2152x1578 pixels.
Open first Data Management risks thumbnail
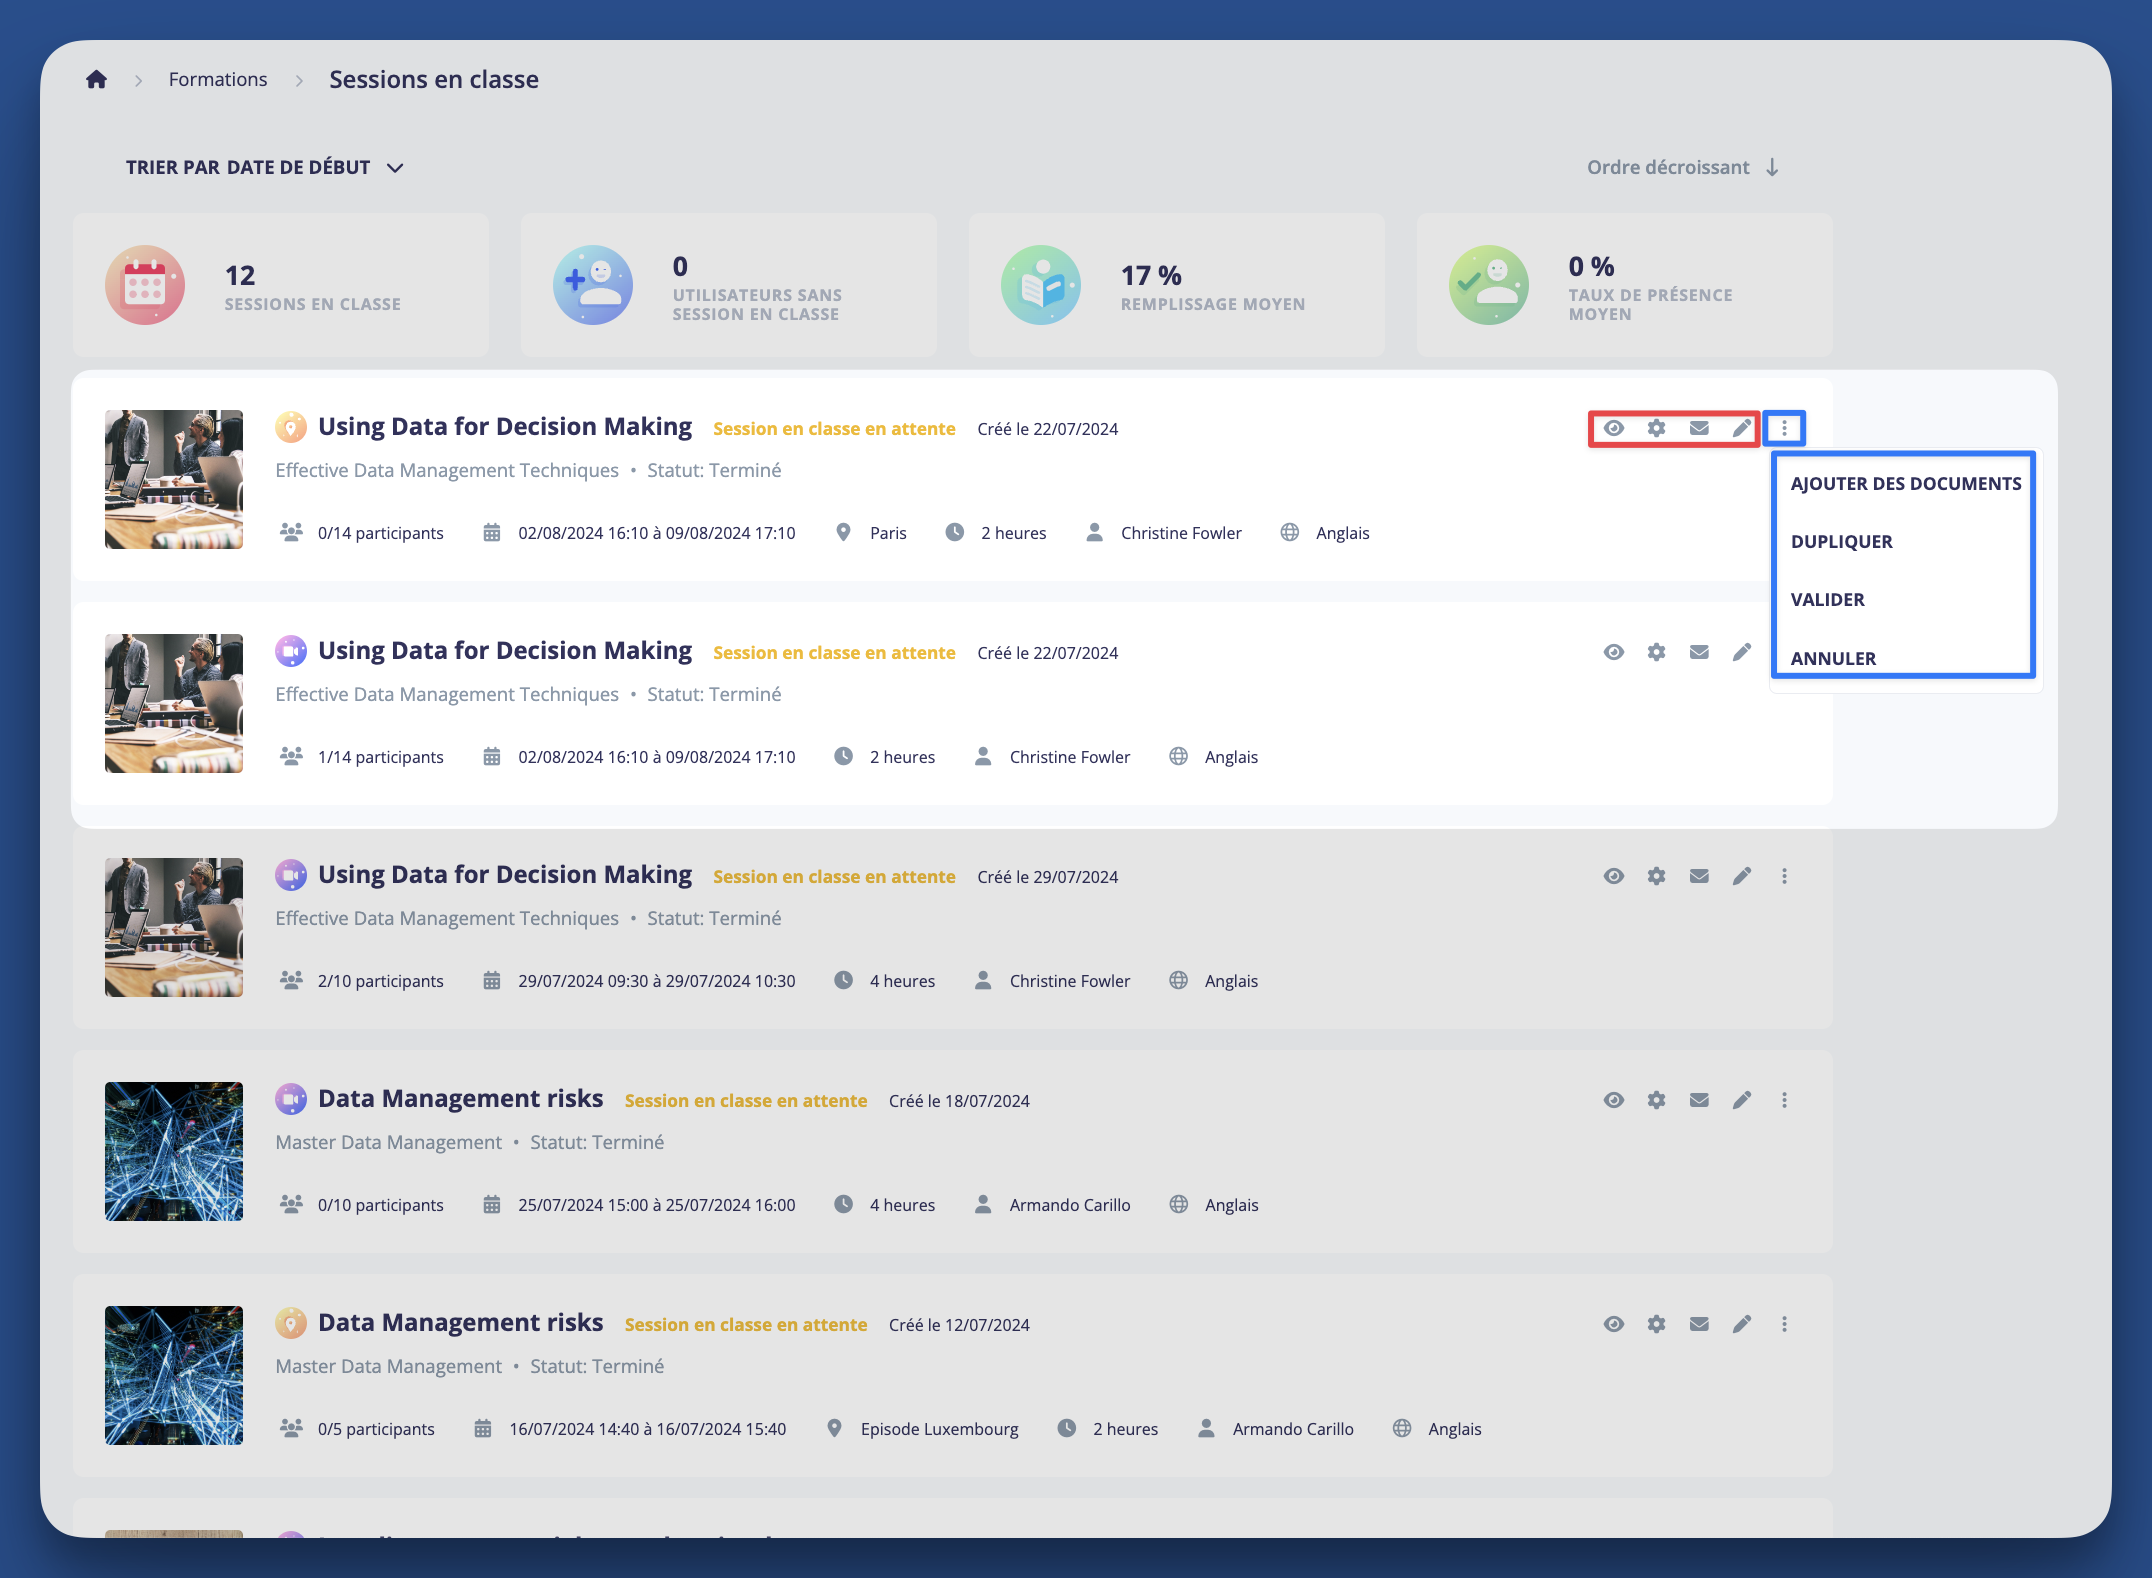tap(174, 1151)
